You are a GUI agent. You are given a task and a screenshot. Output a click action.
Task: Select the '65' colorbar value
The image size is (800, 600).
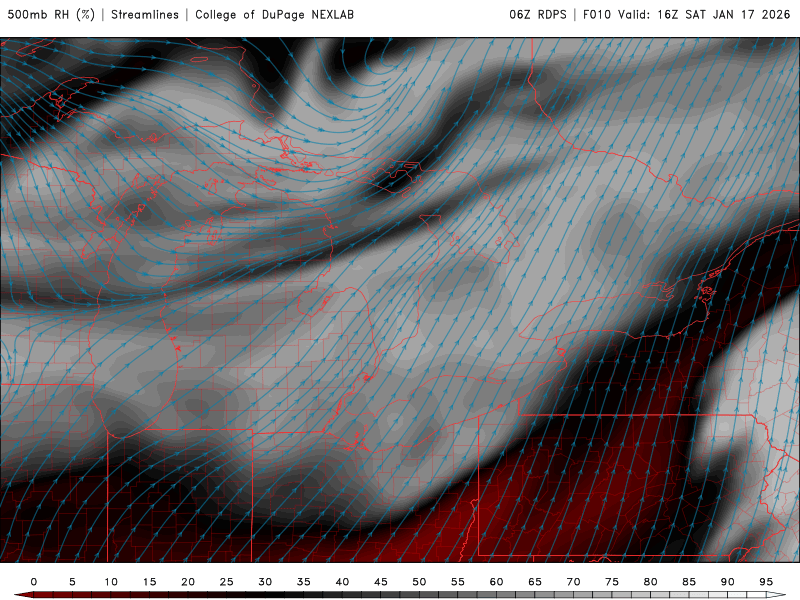coord(535,582)
